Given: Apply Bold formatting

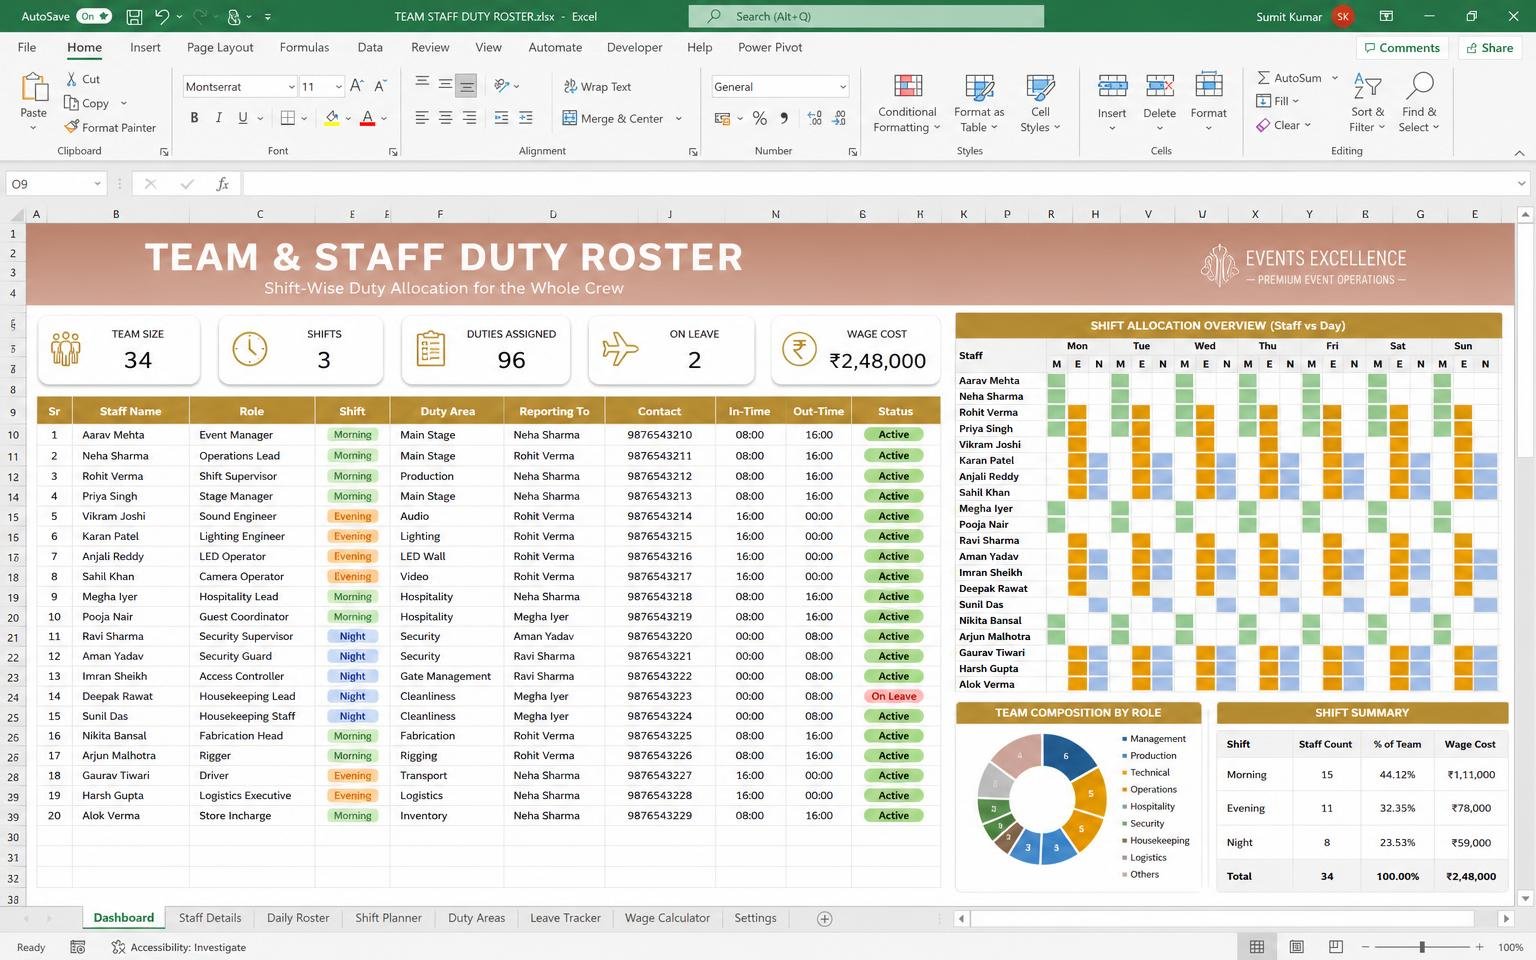Looking at the screenshot, I should (194, 118).
